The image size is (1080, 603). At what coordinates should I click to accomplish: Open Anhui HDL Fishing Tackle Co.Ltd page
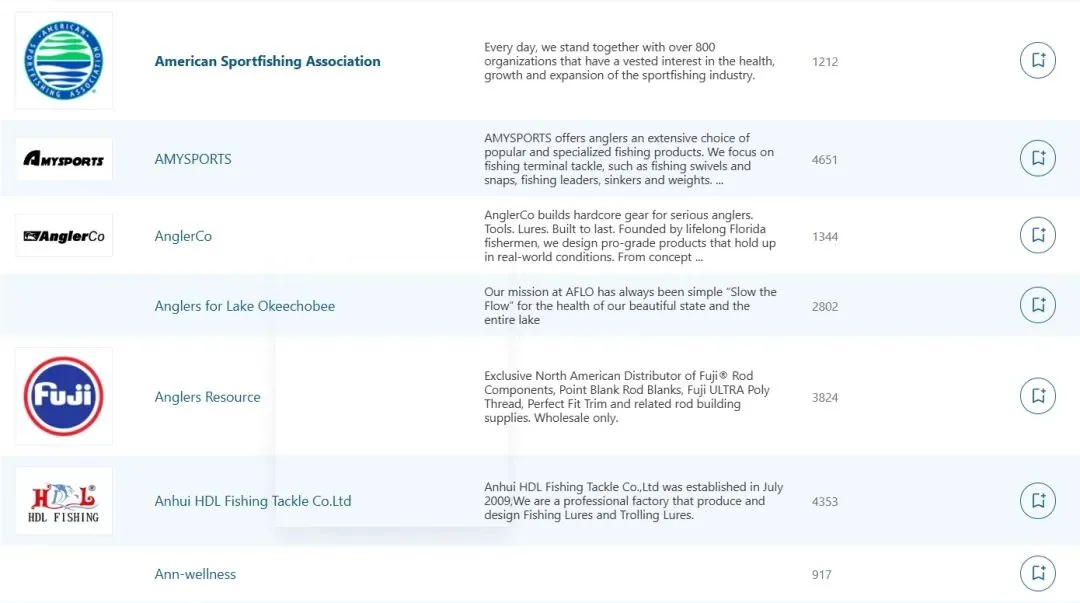(253, 501)
